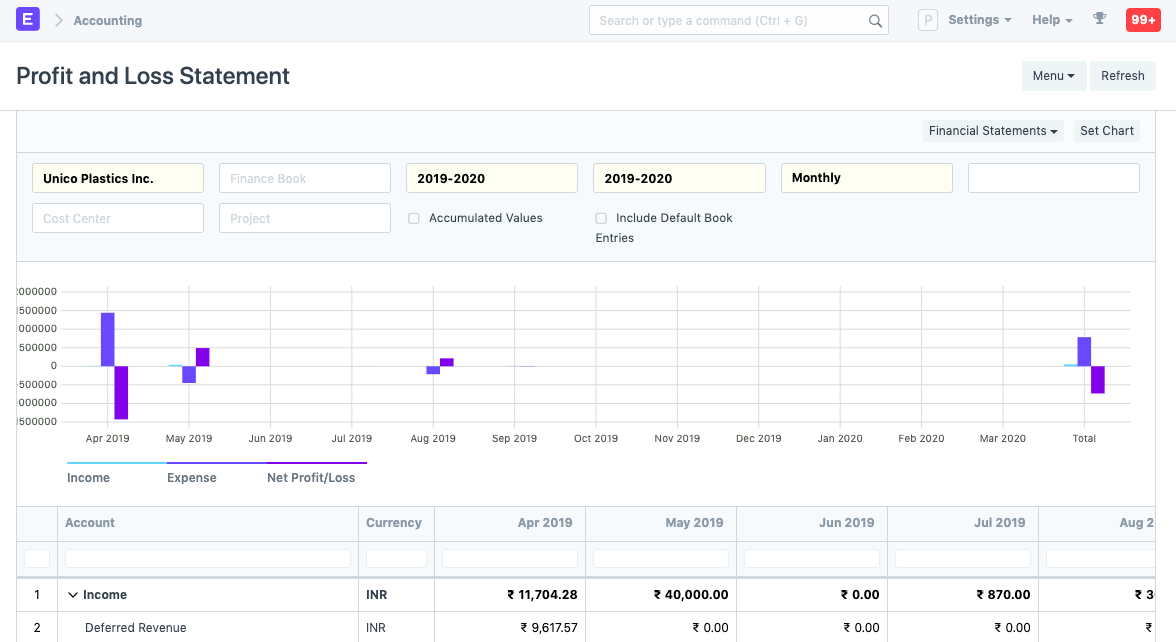Click the purple Apr 2019 expense bar

(108, 340)
